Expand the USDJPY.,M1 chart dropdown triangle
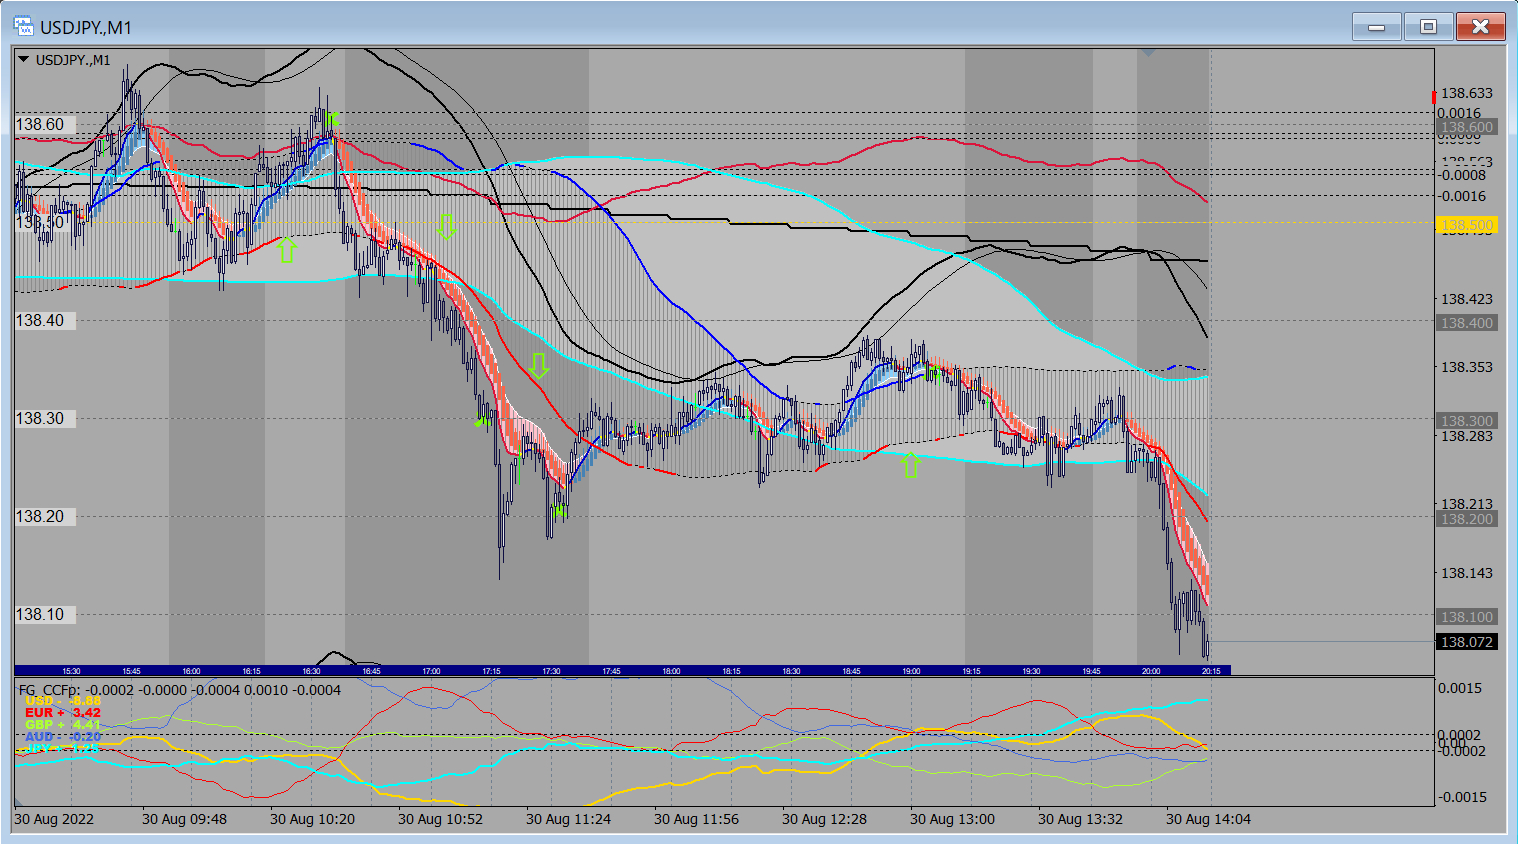Screen dimensions: 1518x844 pos(23,60)
